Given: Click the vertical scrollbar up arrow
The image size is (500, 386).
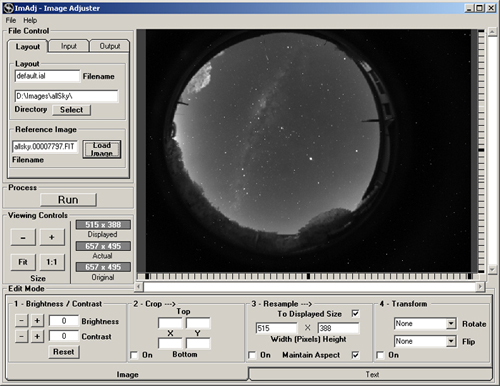Looking at the screenshot, I should point(492,32).
